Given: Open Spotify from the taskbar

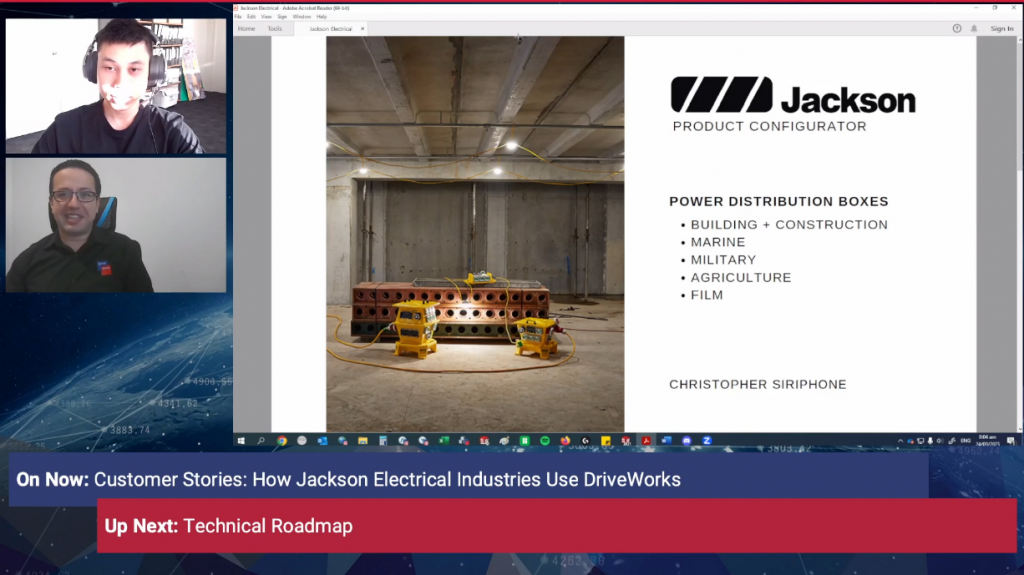Looking at the screenshot, I should (545, 441).
